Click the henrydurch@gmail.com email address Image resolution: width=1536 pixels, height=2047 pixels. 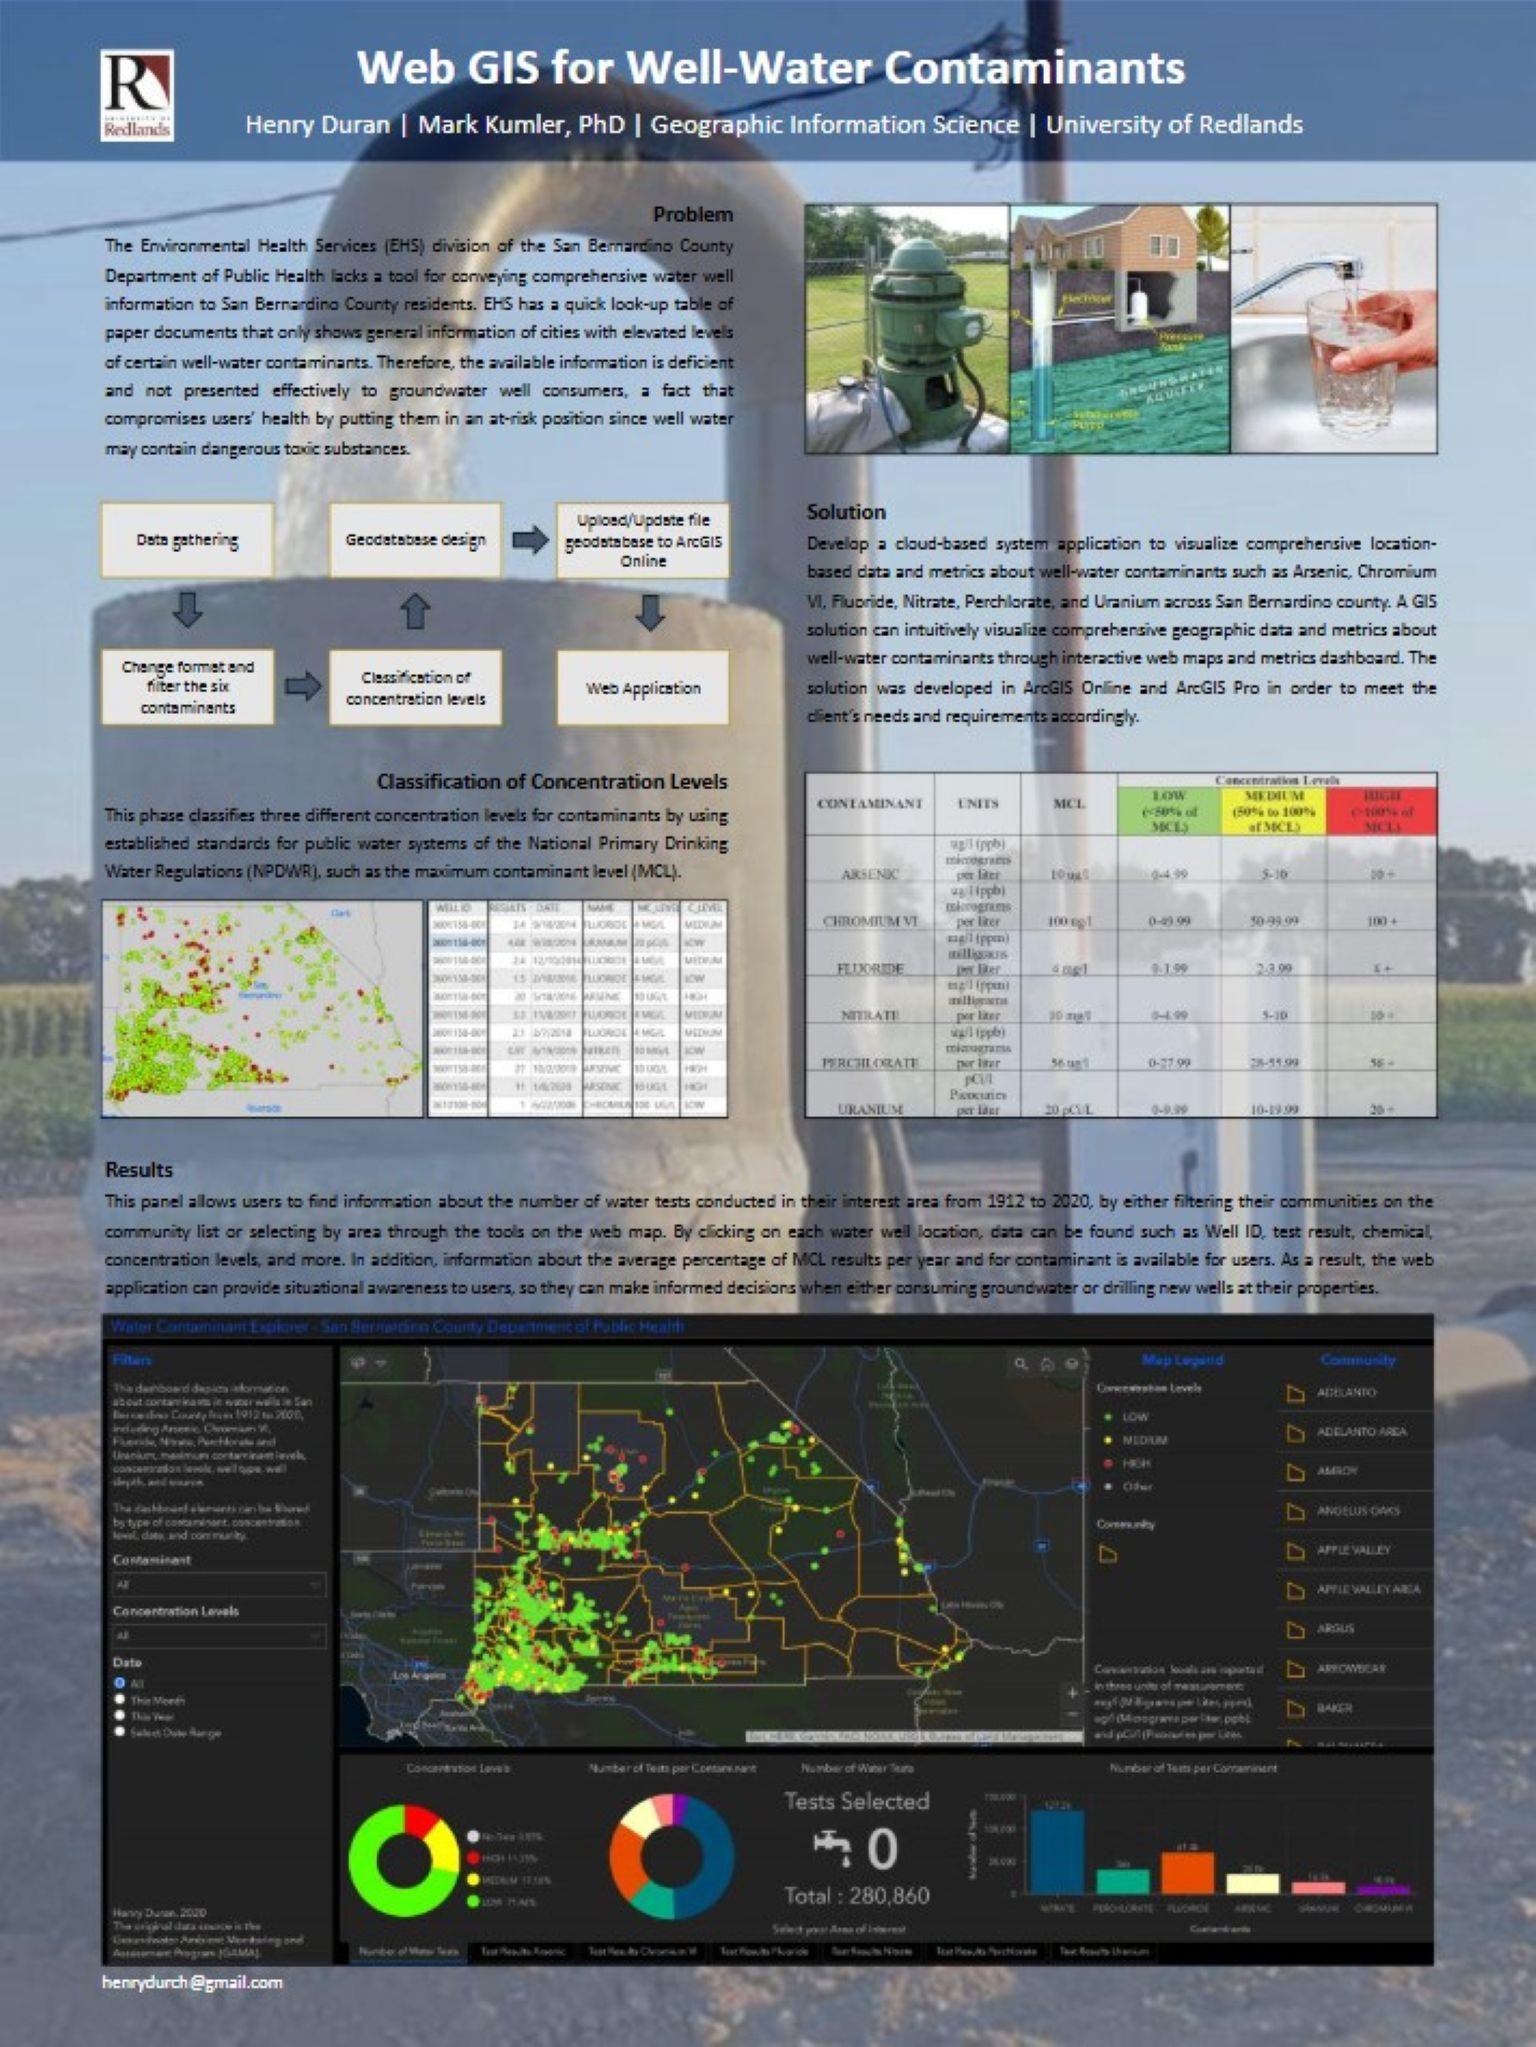click(192, 1982)
